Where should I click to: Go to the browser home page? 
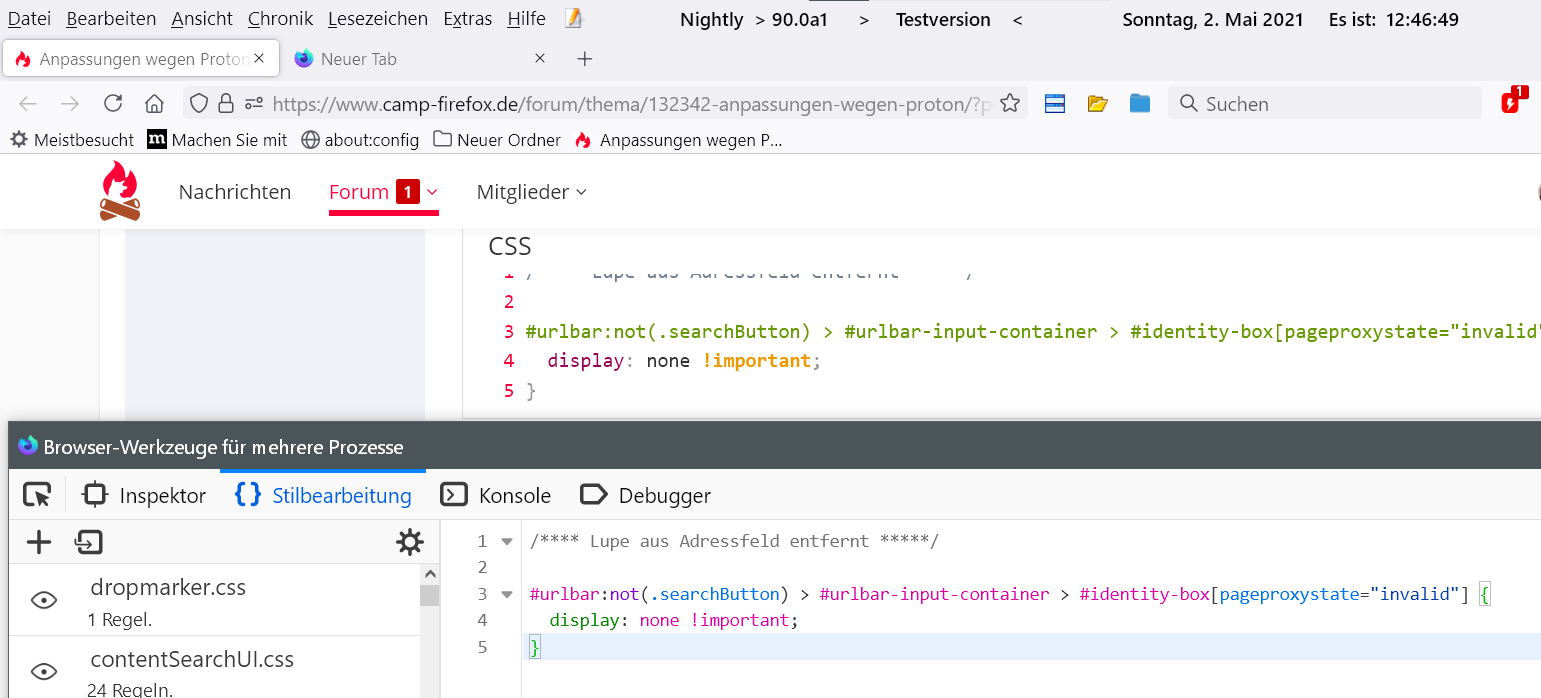[154, 103]
